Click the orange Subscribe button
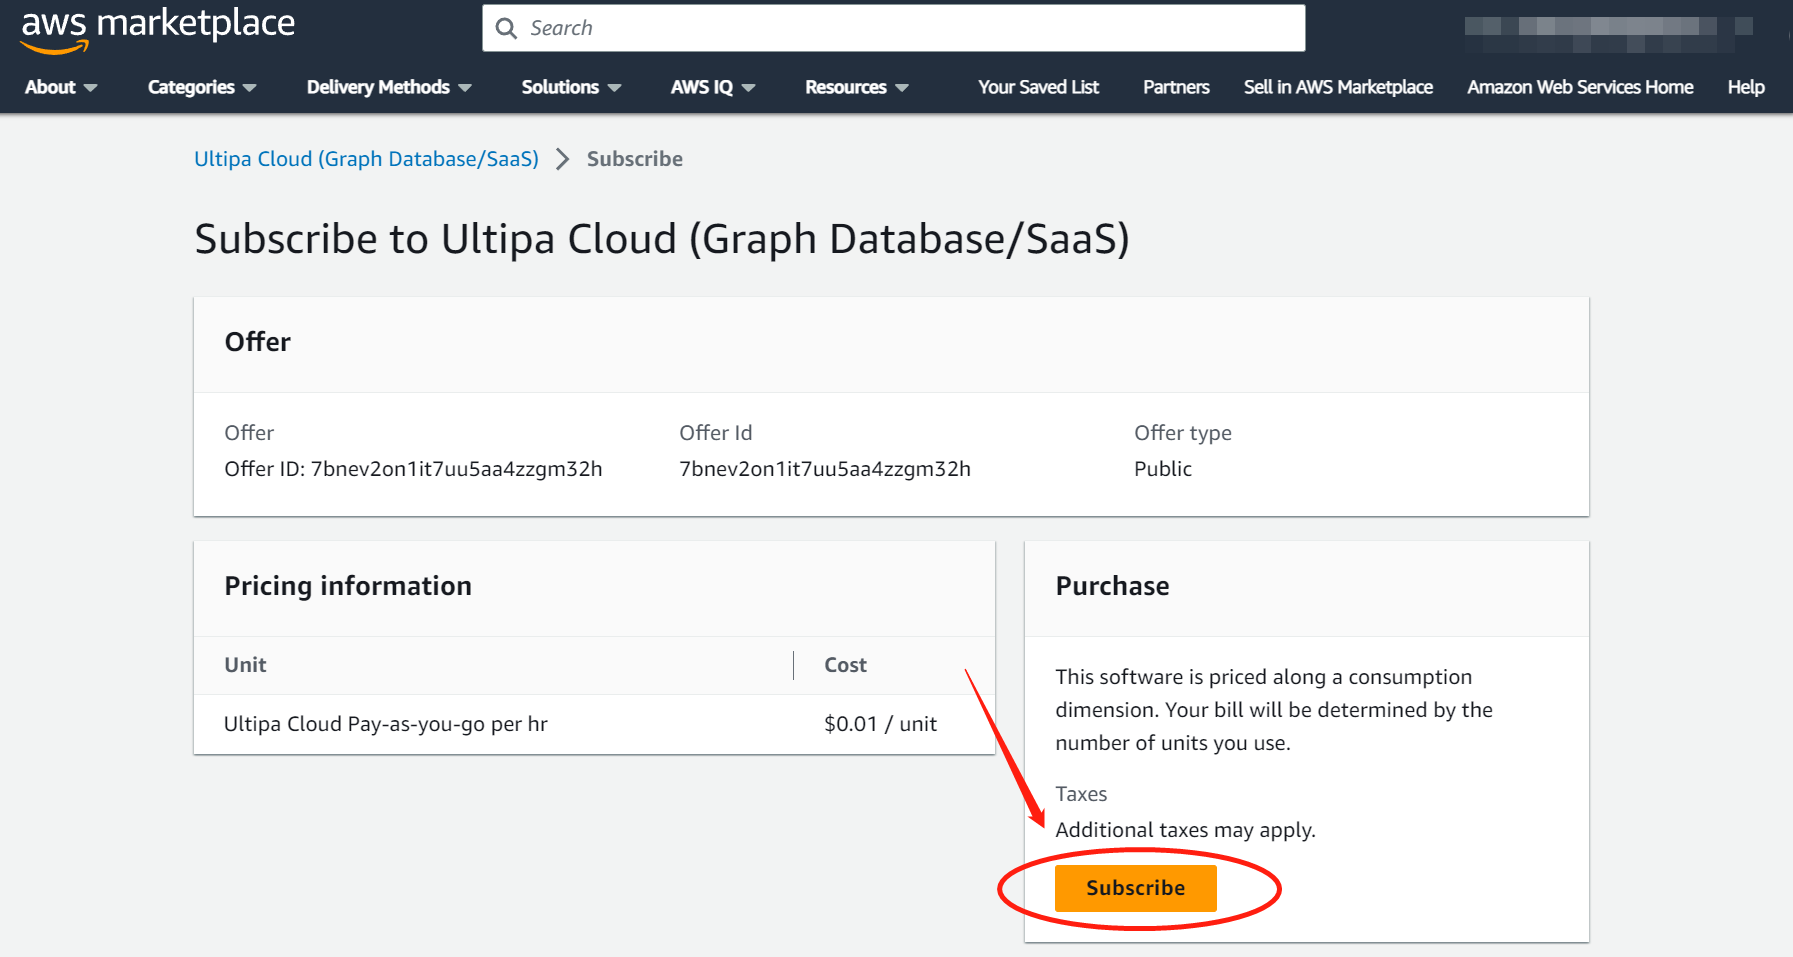Image resolution: width=1793 pixels, height=957 pixels. [1136, 888]
